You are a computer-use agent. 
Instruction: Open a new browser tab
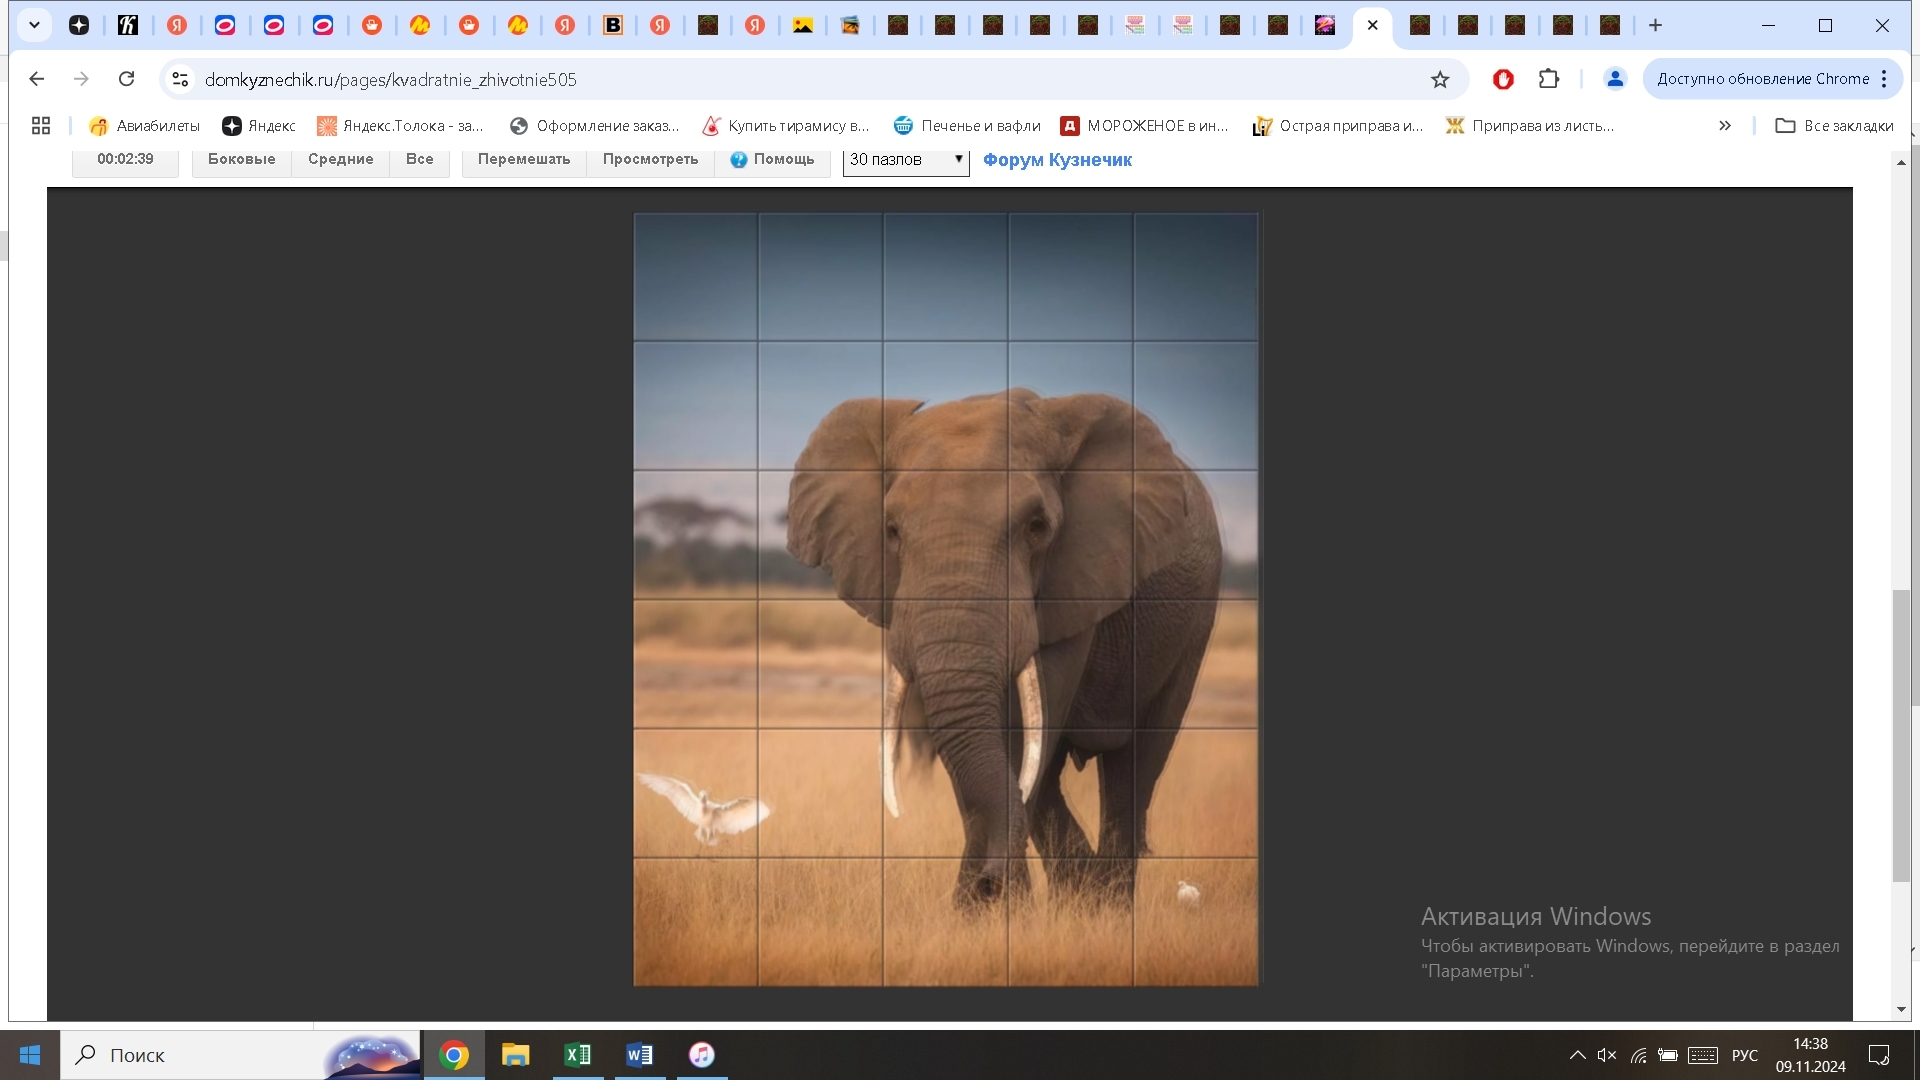click(x=1655, y=26)
